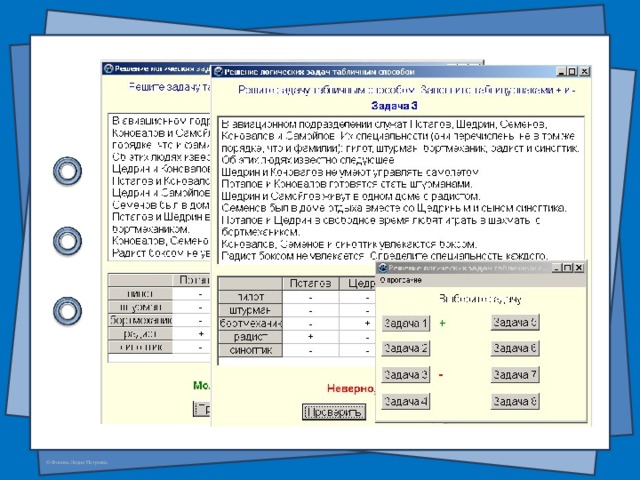The image size is (640, 480).
Task: Click пилот–Щедрин cell in Задача 3 table
Action: [x=358, y=298]
